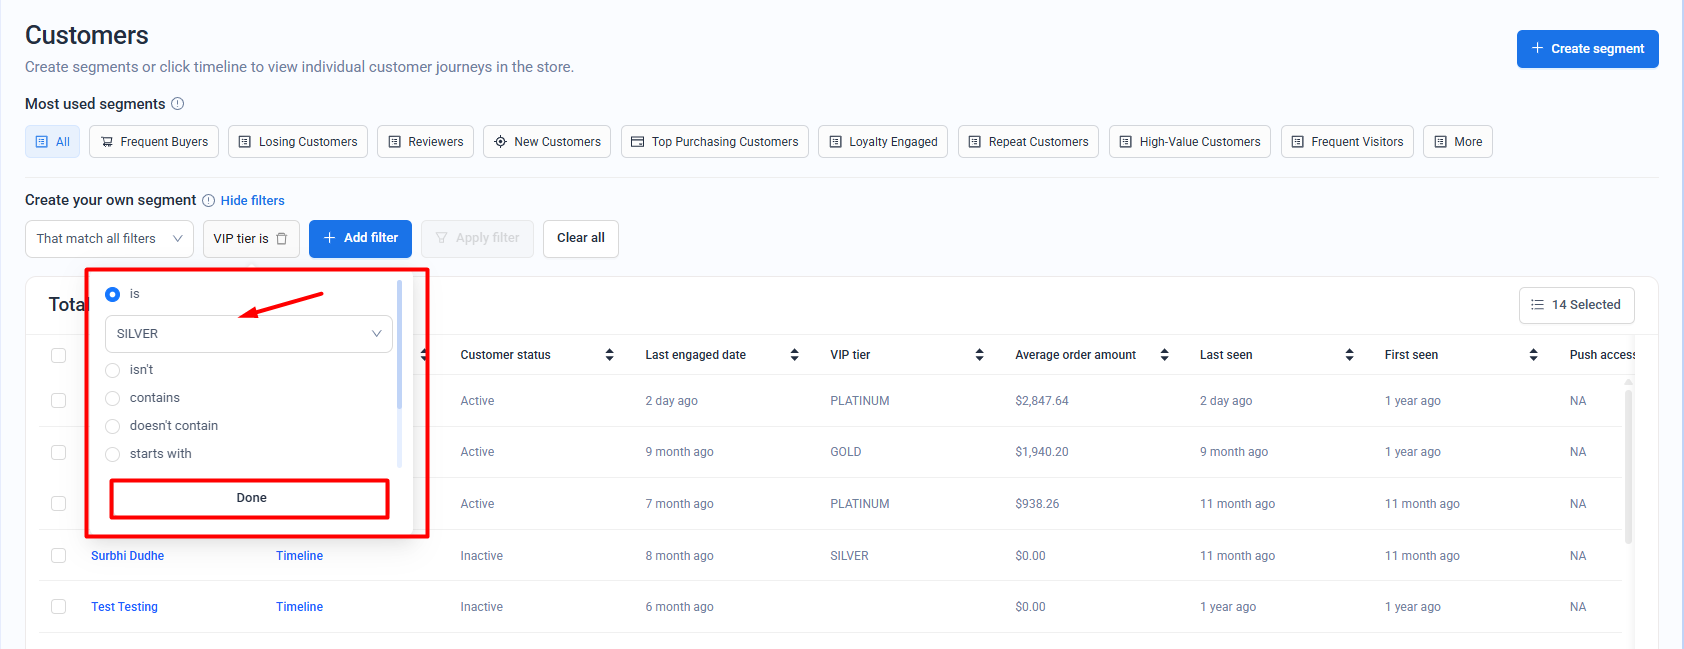This screenshot has width=1684, height=649.
Task: Click the Create segment button
Action: pyautogui.click(x=1587, y=49)
